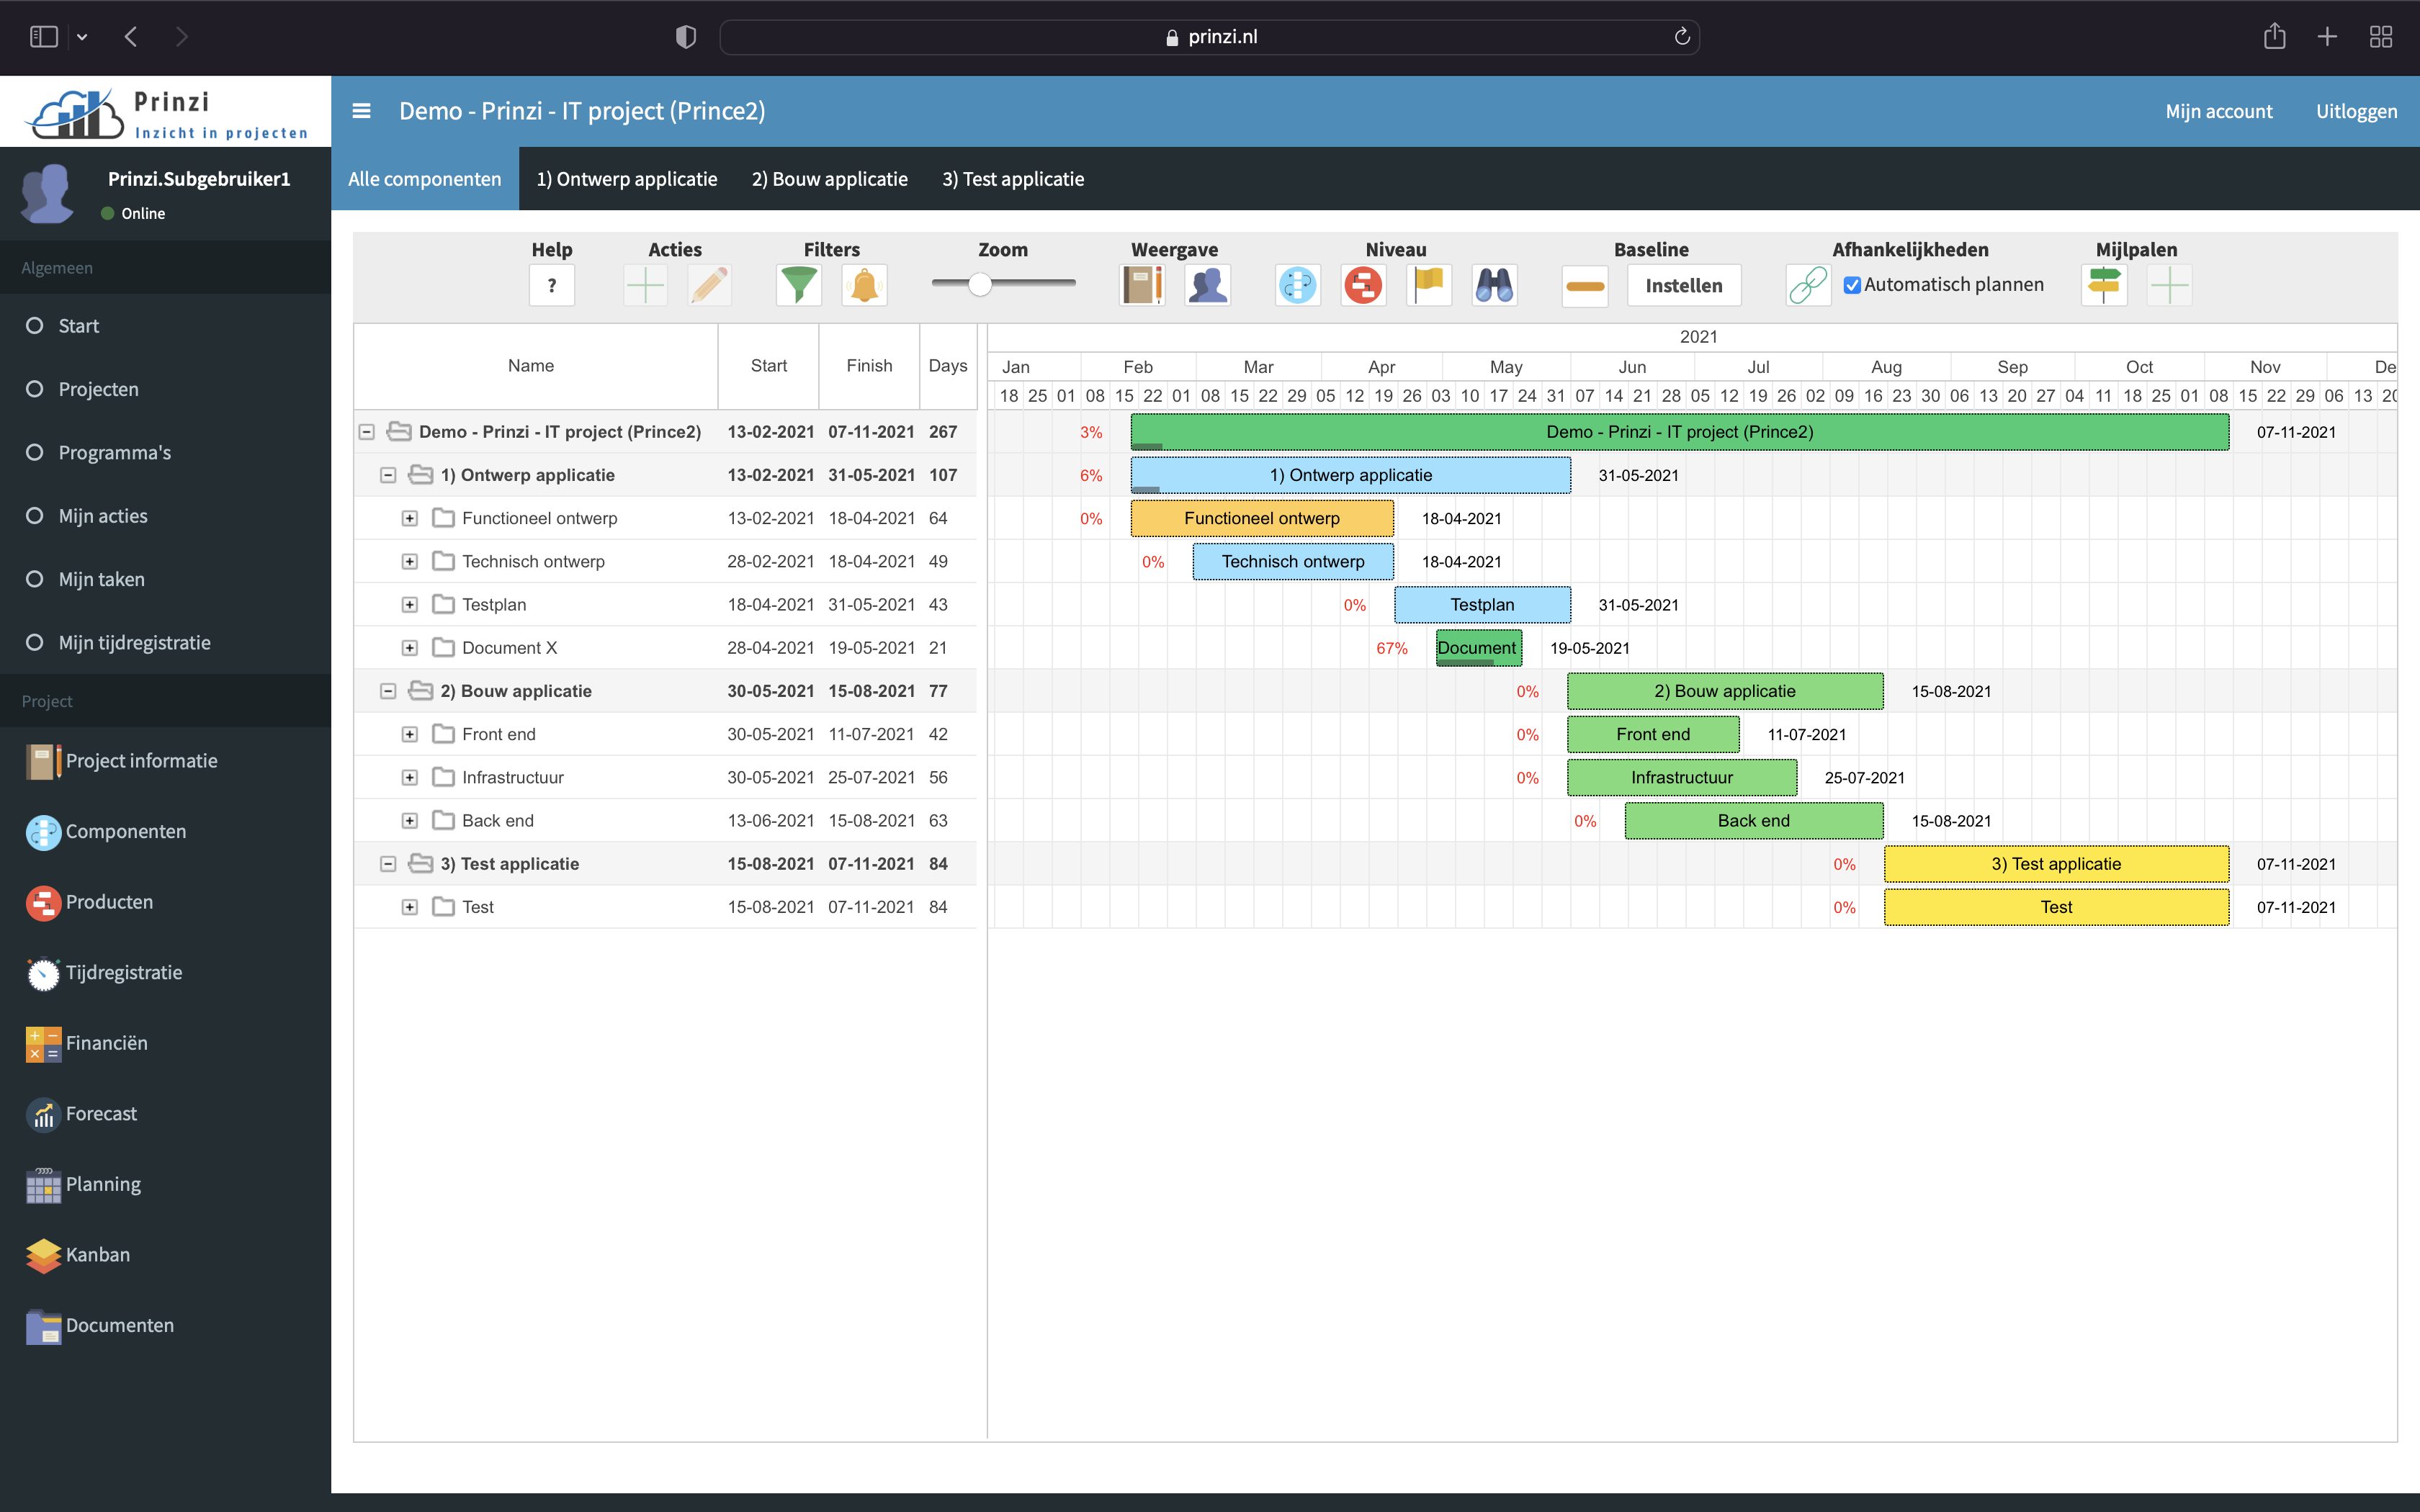Expand the Technisch ontwerp row
2420x1512 pixels.
point(410,562)
